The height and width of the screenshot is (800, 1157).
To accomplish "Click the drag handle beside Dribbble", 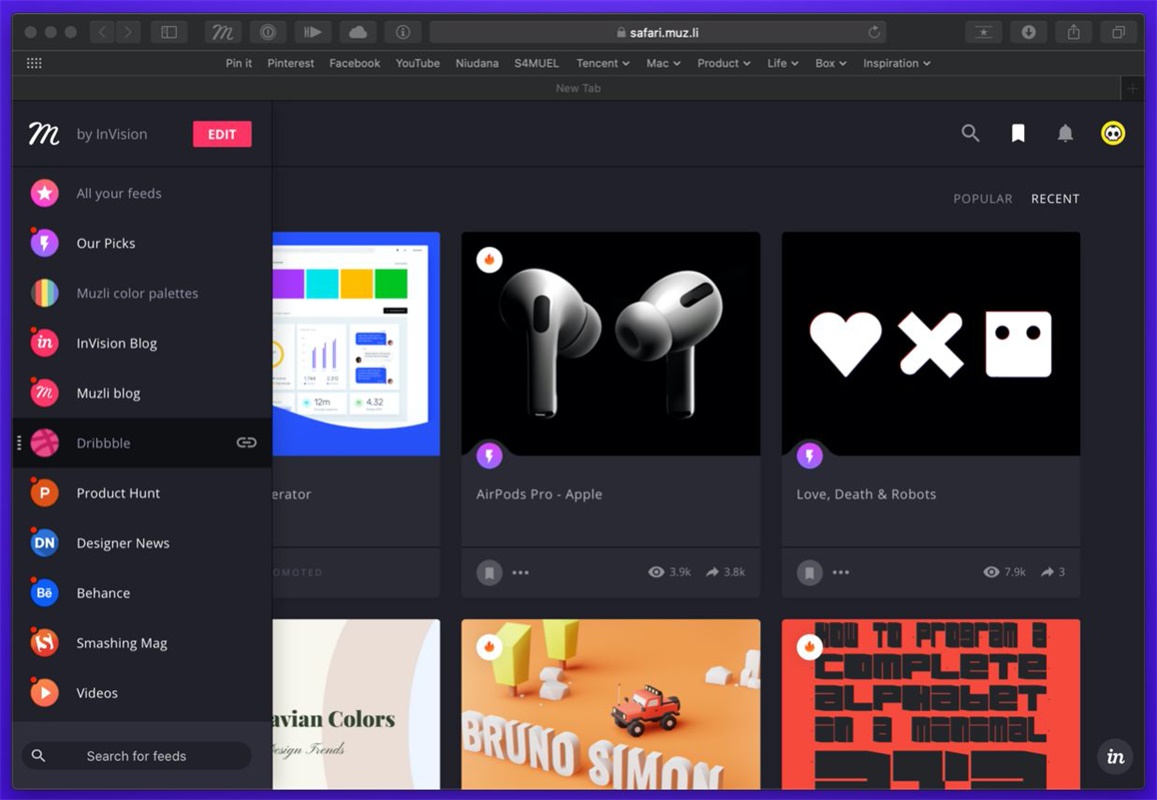I will 19,443.
